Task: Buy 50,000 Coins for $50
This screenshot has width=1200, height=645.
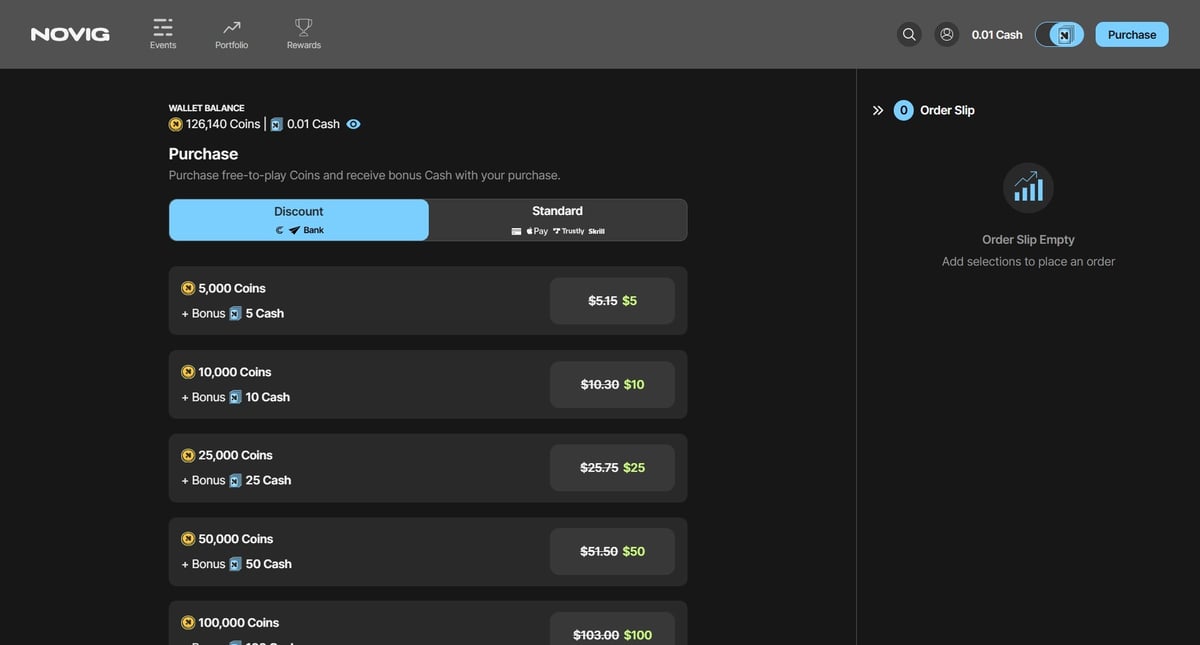Action: [x=612, y=552]
